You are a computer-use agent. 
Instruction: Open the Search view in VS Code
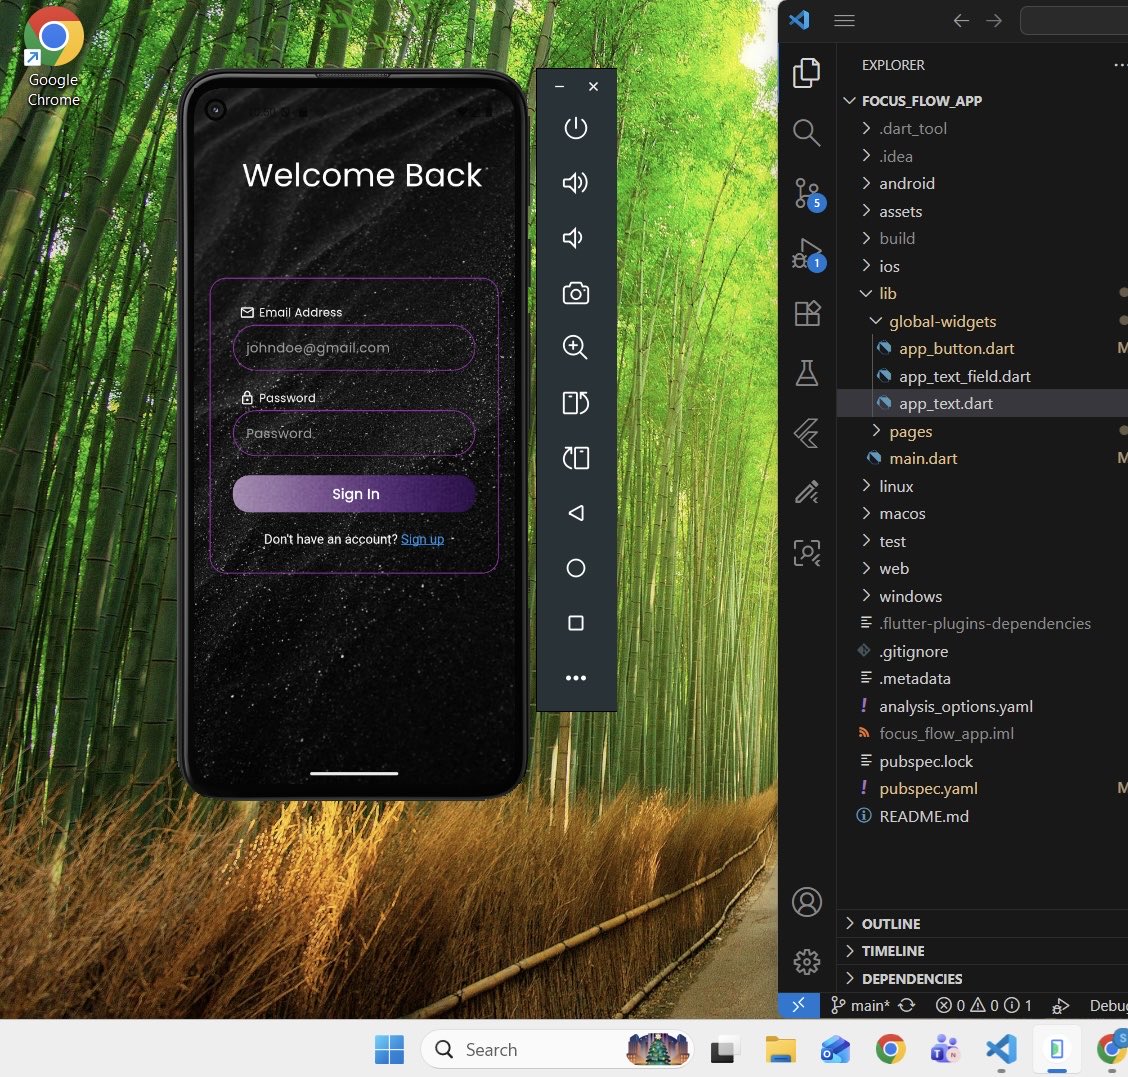pos(806,132)
